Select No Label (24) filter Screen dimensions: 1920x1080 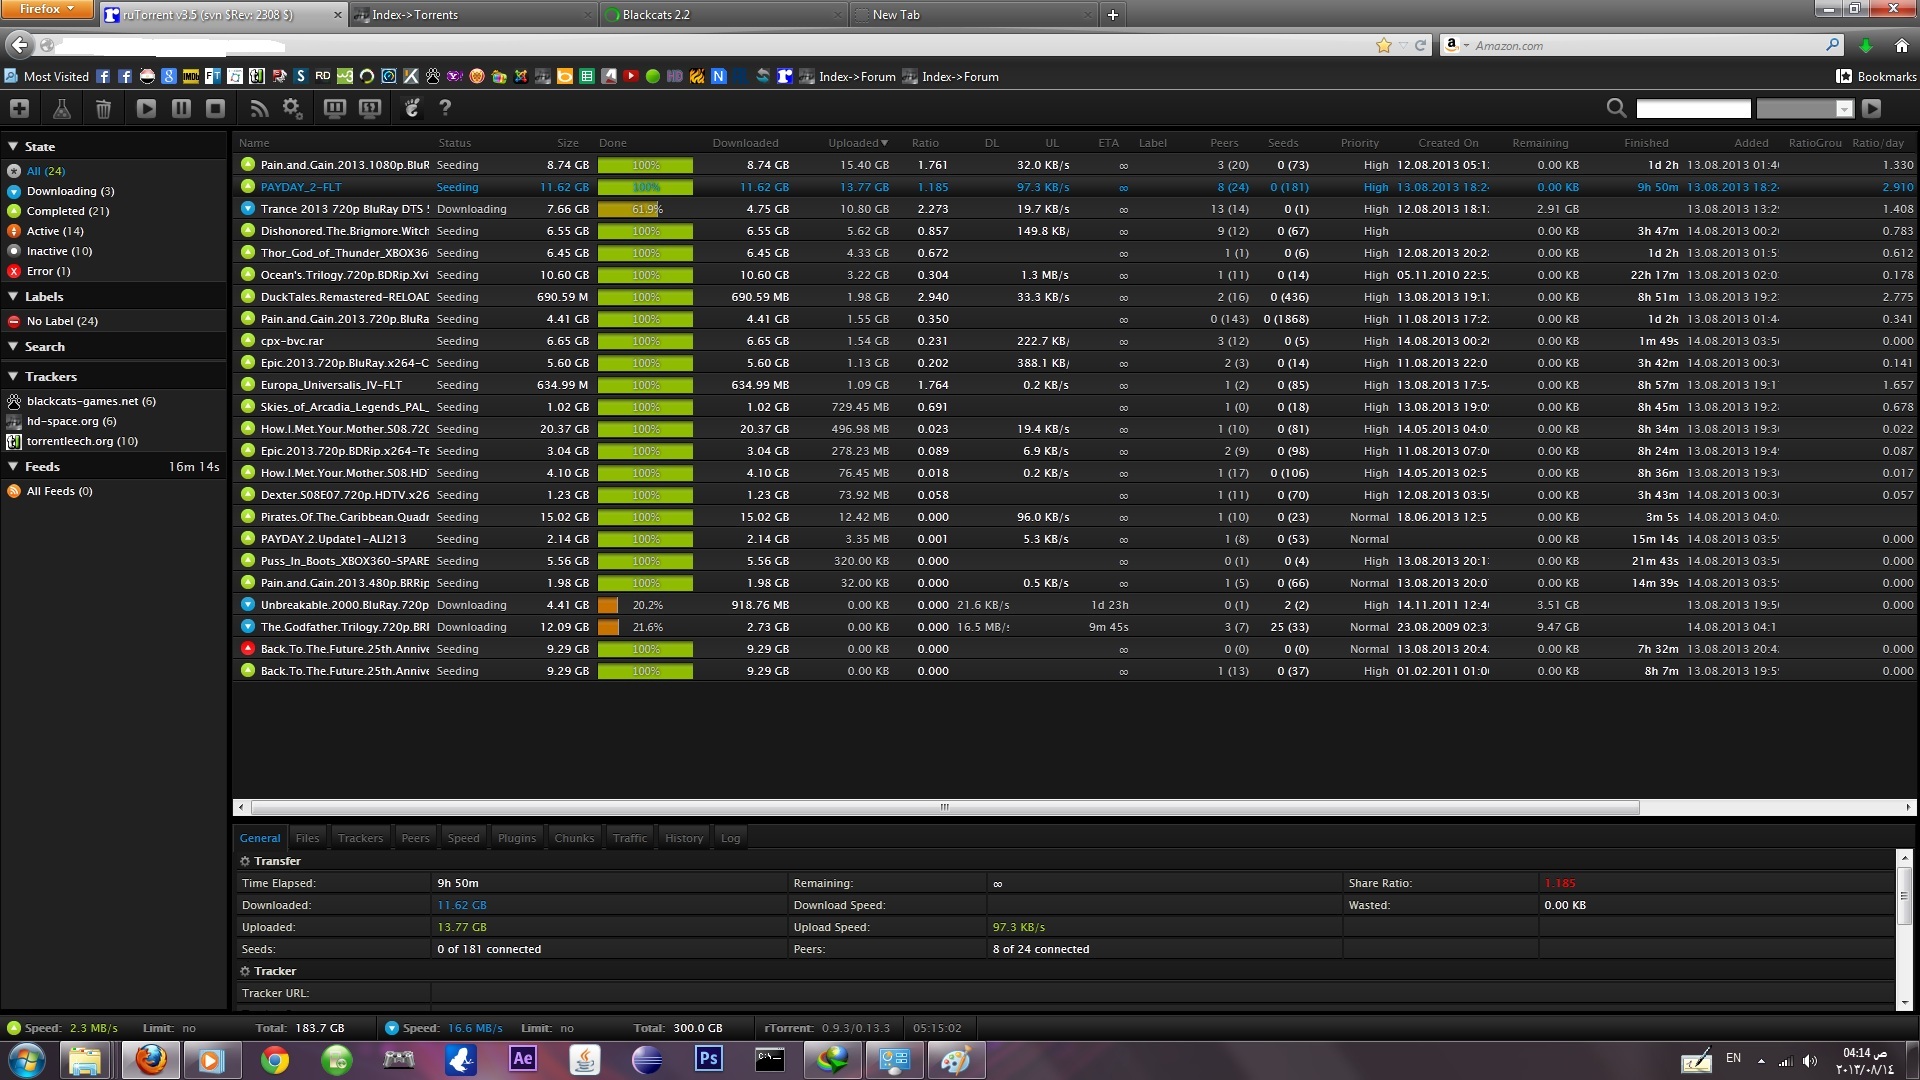click(62, 321)
